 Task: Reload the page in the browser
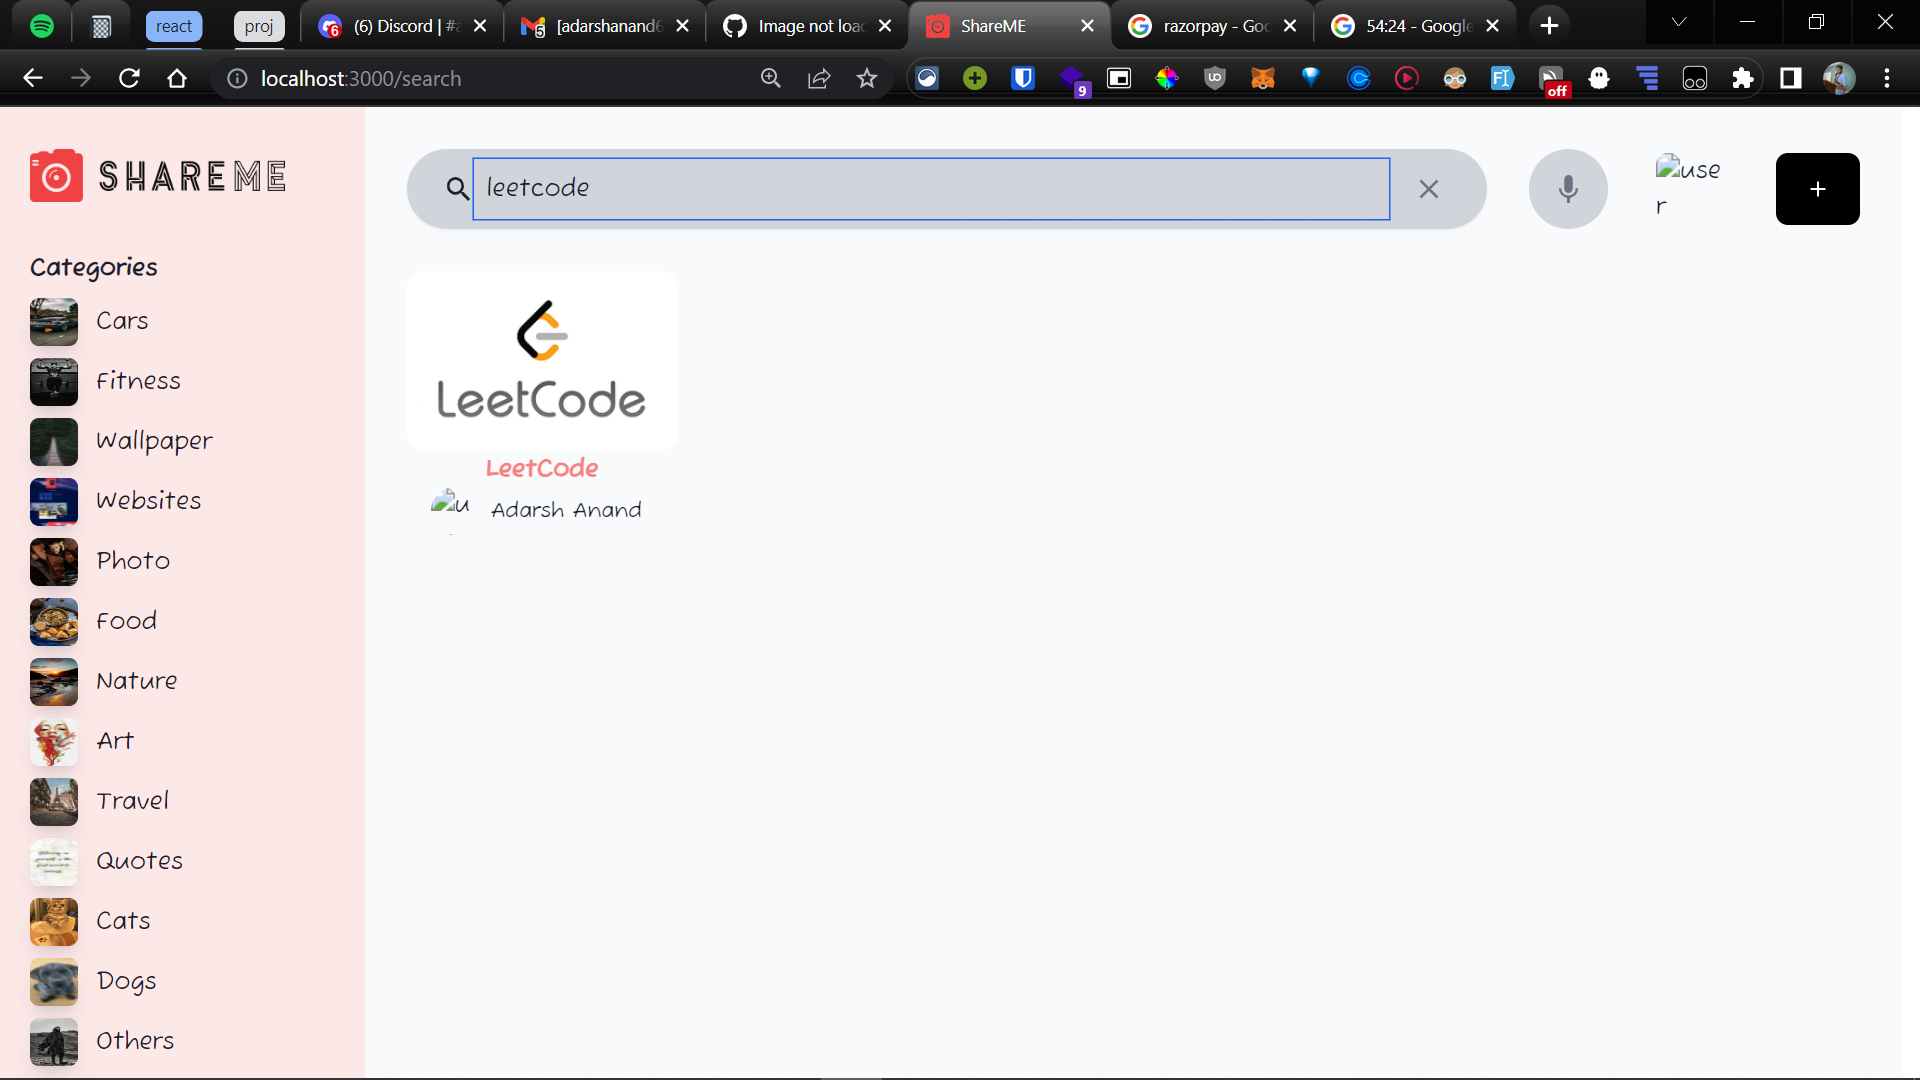click(129, 78)
